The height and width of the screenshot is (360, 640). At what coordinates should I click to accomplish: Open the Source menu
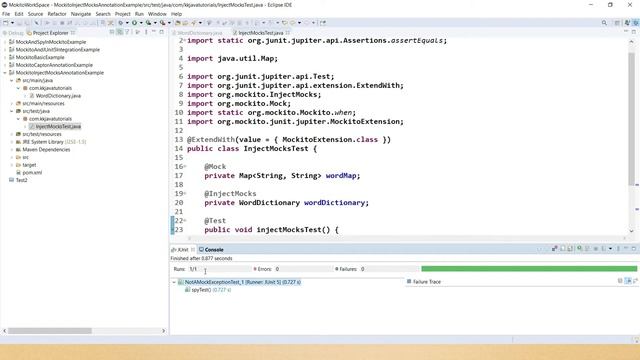[35, 14]
